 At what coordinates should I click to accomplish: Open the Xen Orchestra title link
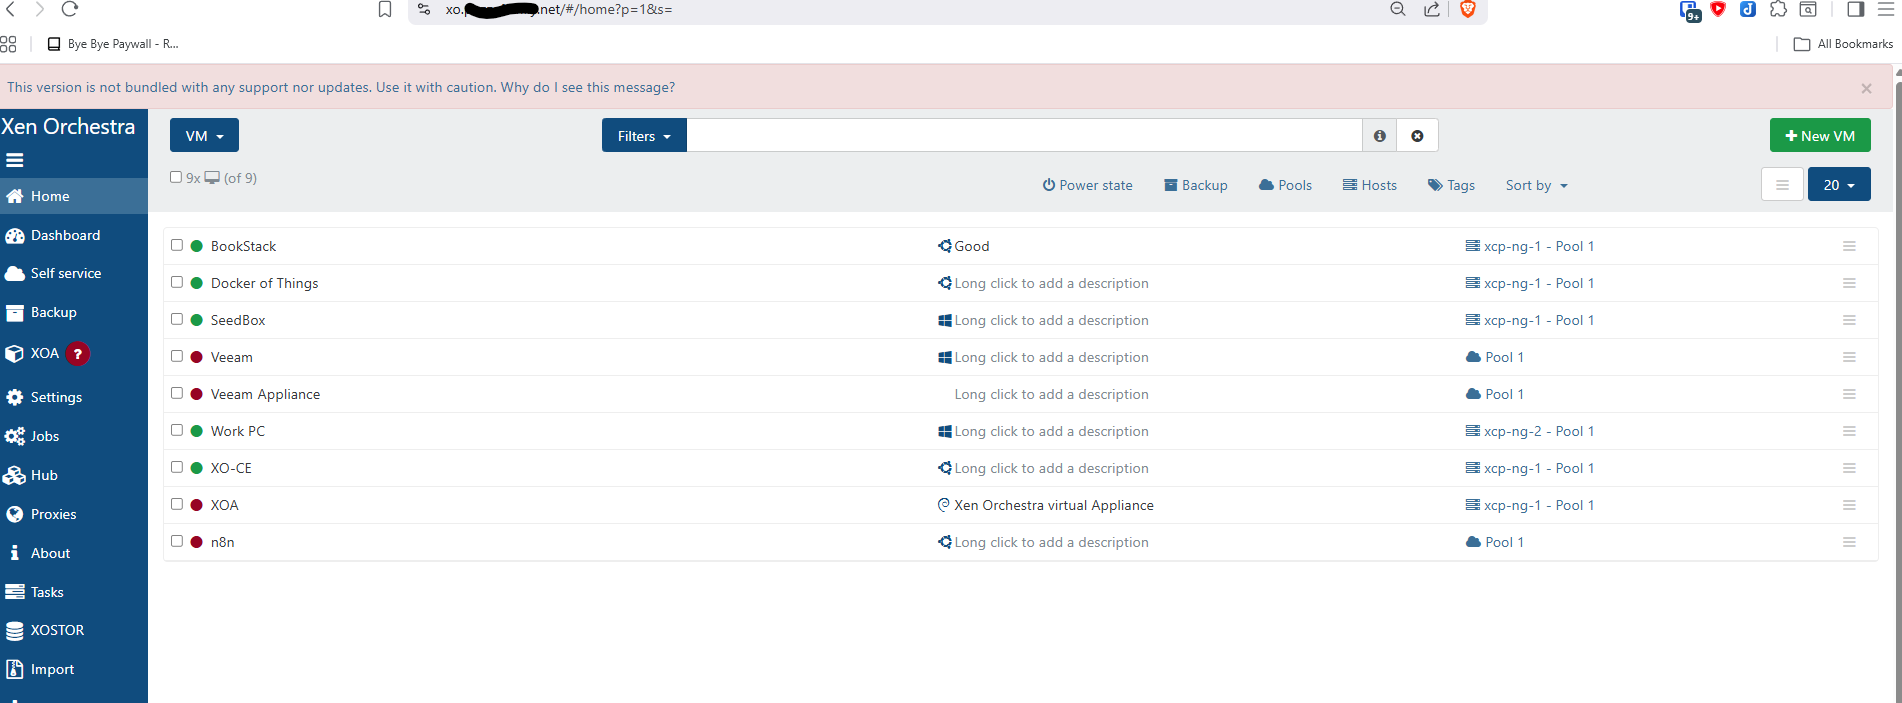tap(68, 127)
